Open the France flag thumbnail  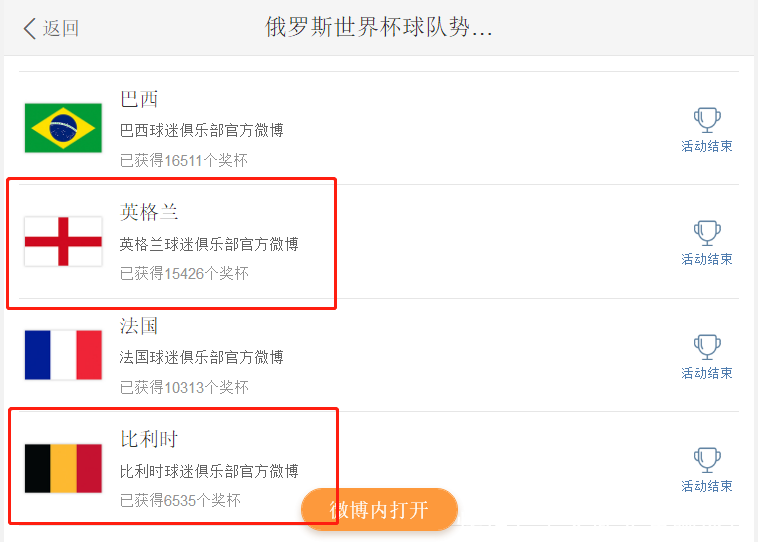click(63, 355)
